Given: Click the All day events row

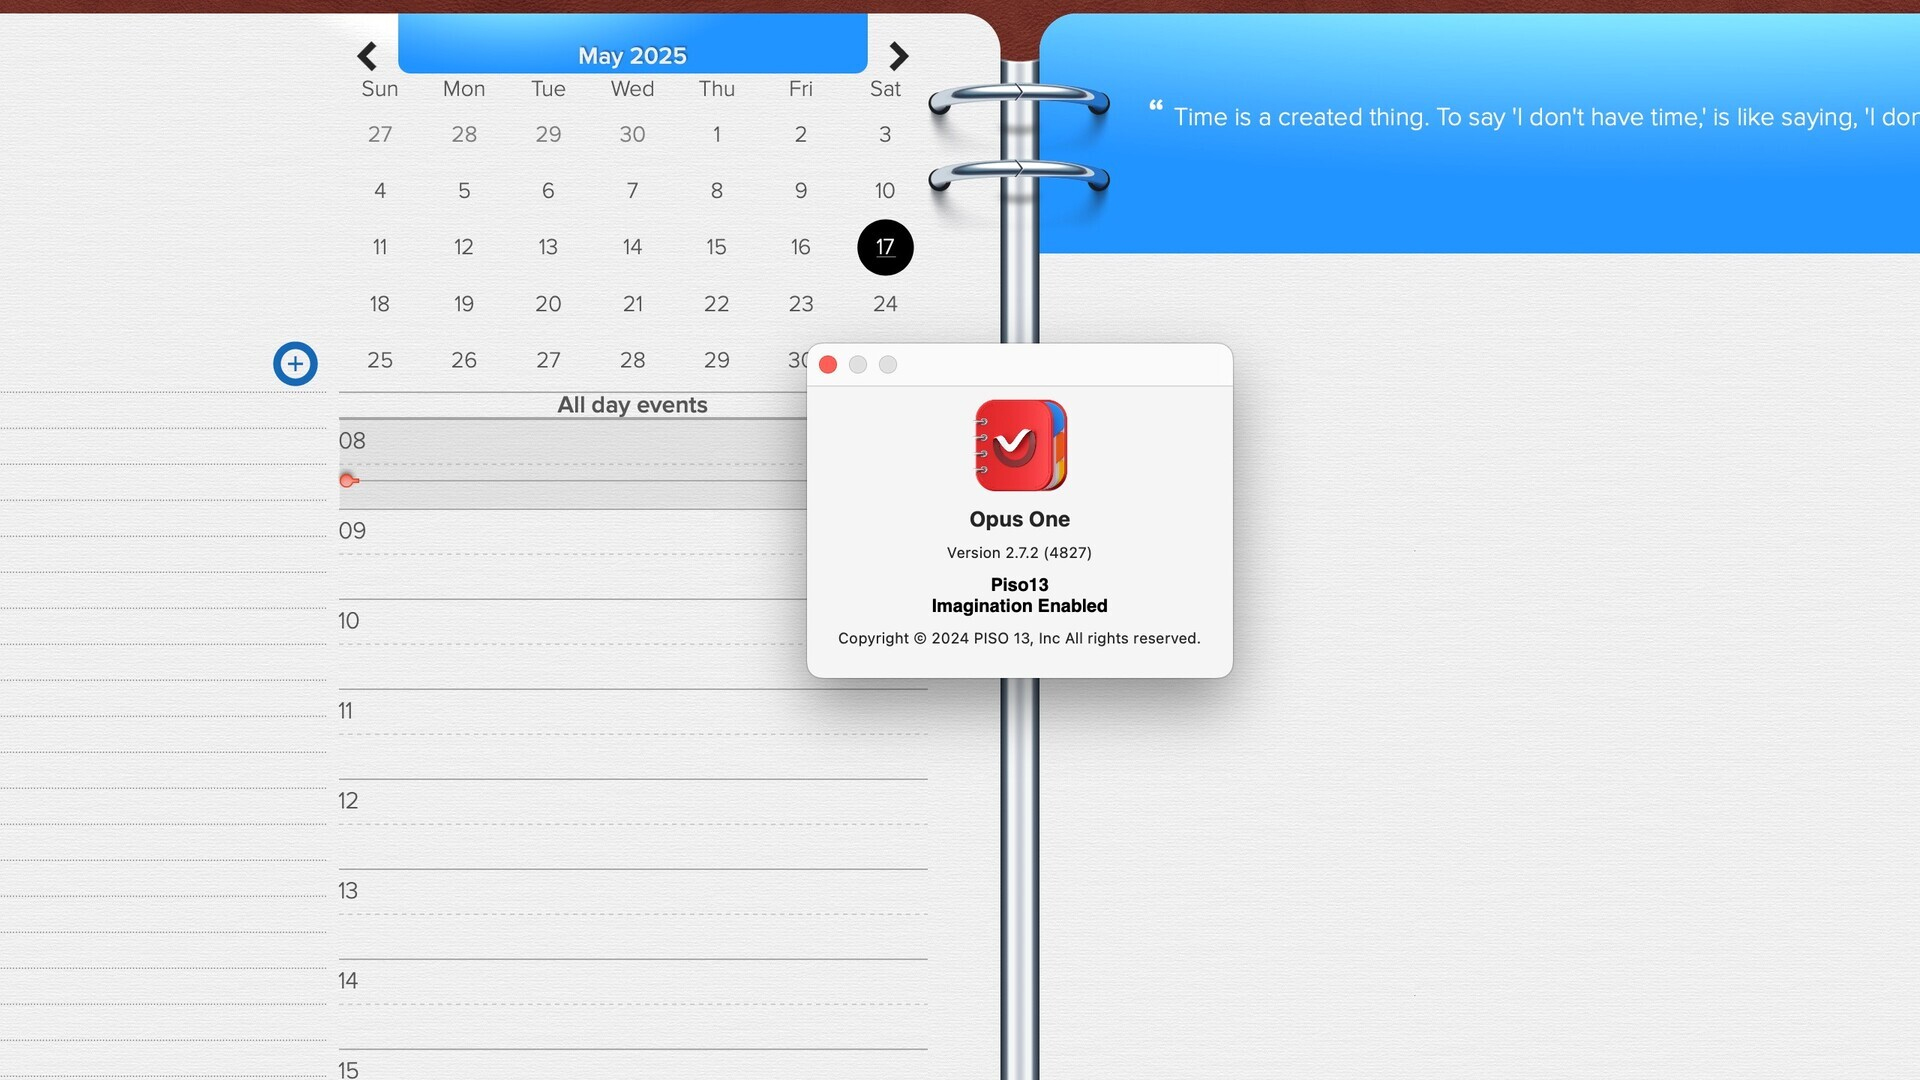Looking at the screenshot, I should click(632, 405).
